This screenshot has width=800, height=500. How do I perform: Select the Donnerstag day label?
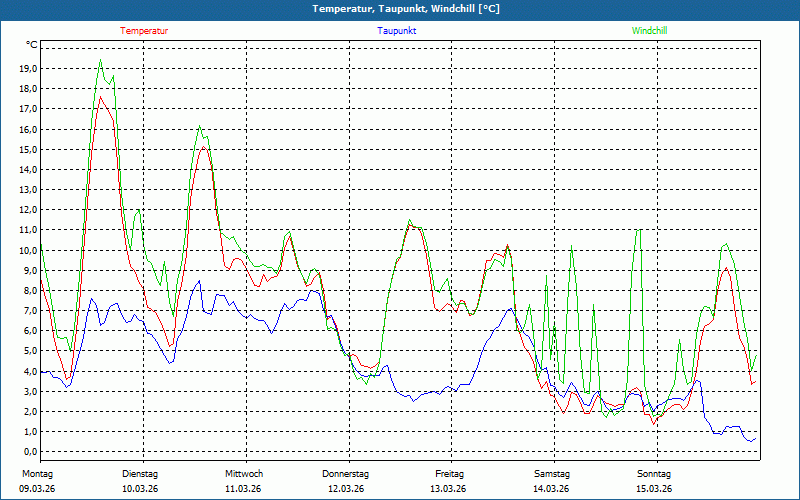[346, 474]
